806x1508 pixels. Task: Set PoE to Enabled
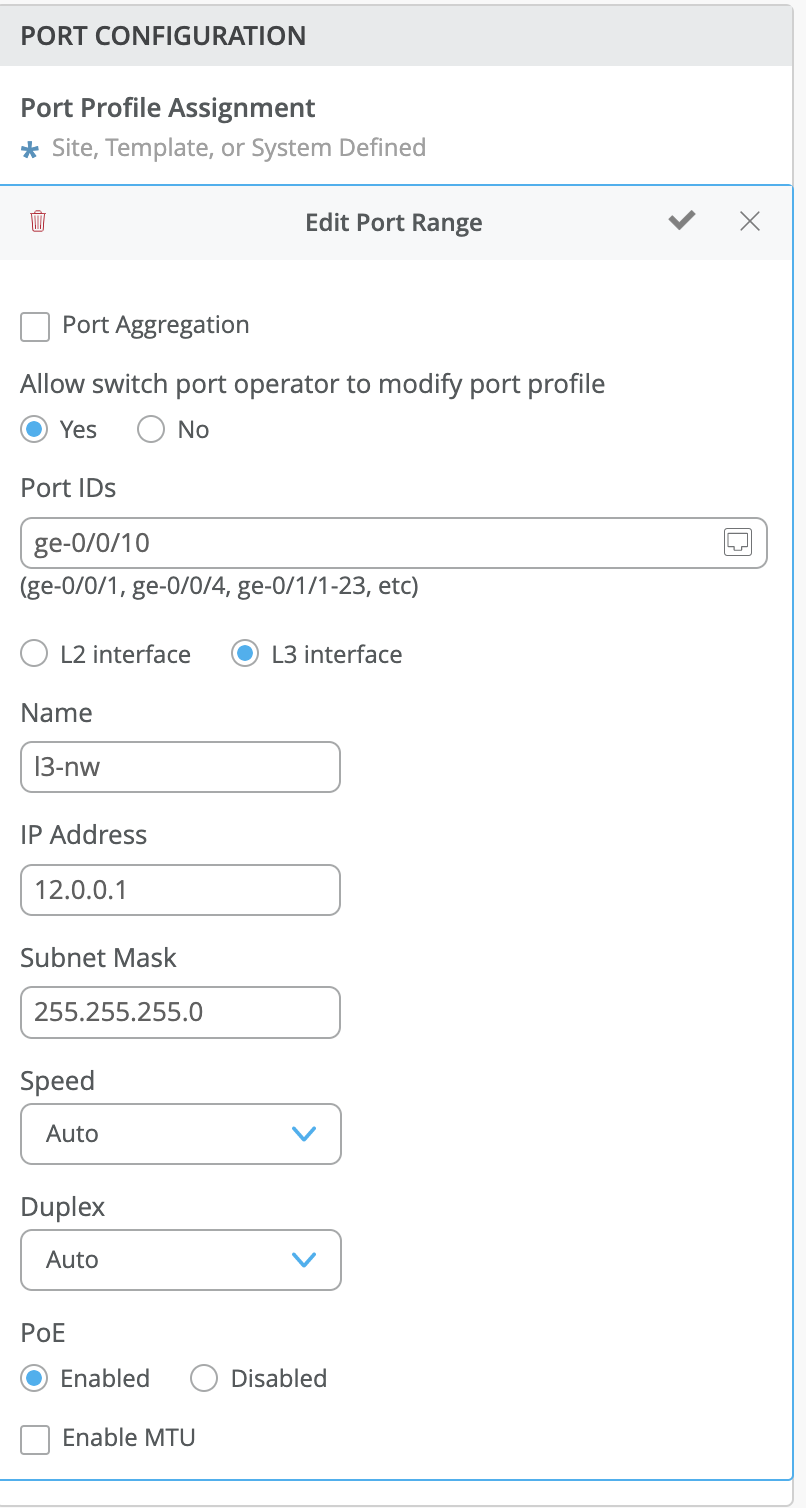pos(35,1379)
